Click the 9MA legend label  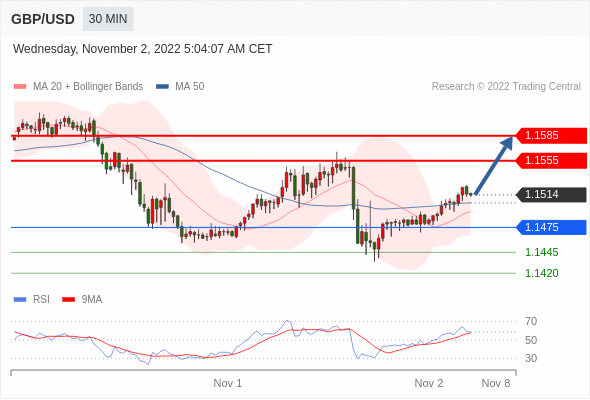(92, 300)
